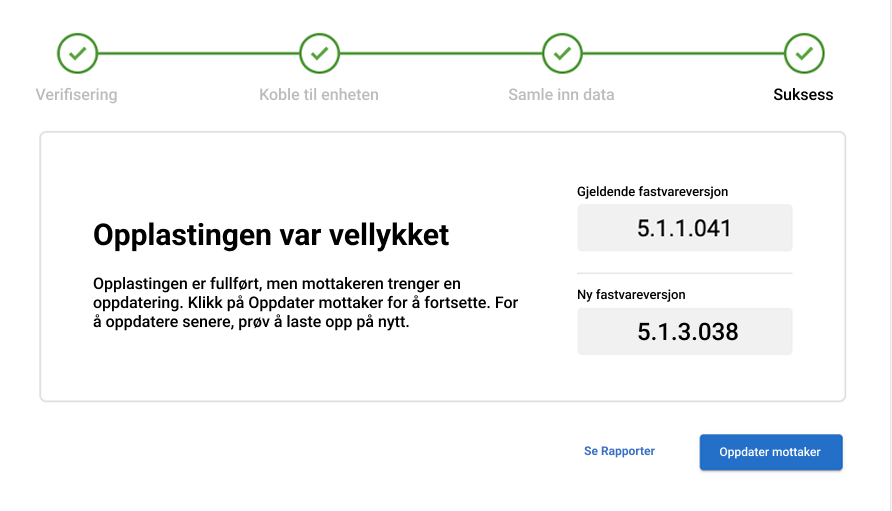This screenshot has width=892, height=511.
Task: Click the divider between the firmware versions
Action: pos(684,273)
